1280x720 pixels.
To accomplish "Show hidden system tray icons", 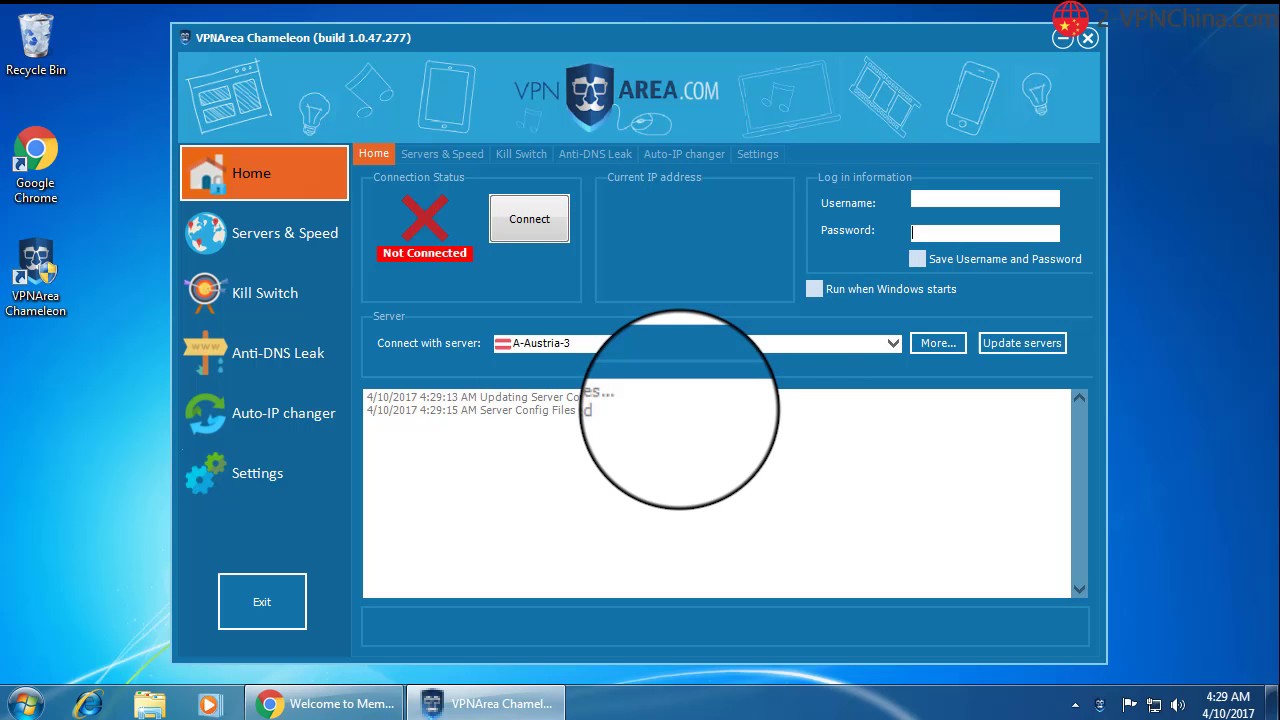I will (1075, 705).
